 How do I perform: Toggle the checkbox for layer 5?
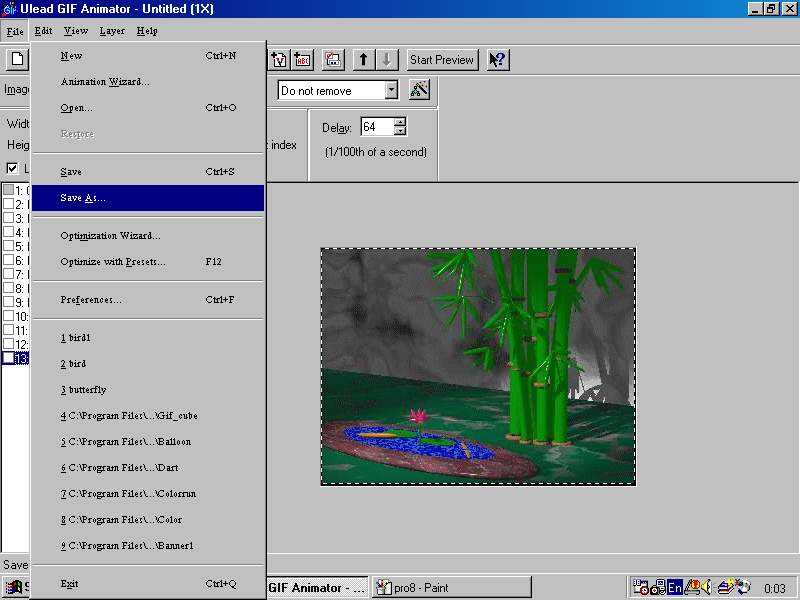8,246
